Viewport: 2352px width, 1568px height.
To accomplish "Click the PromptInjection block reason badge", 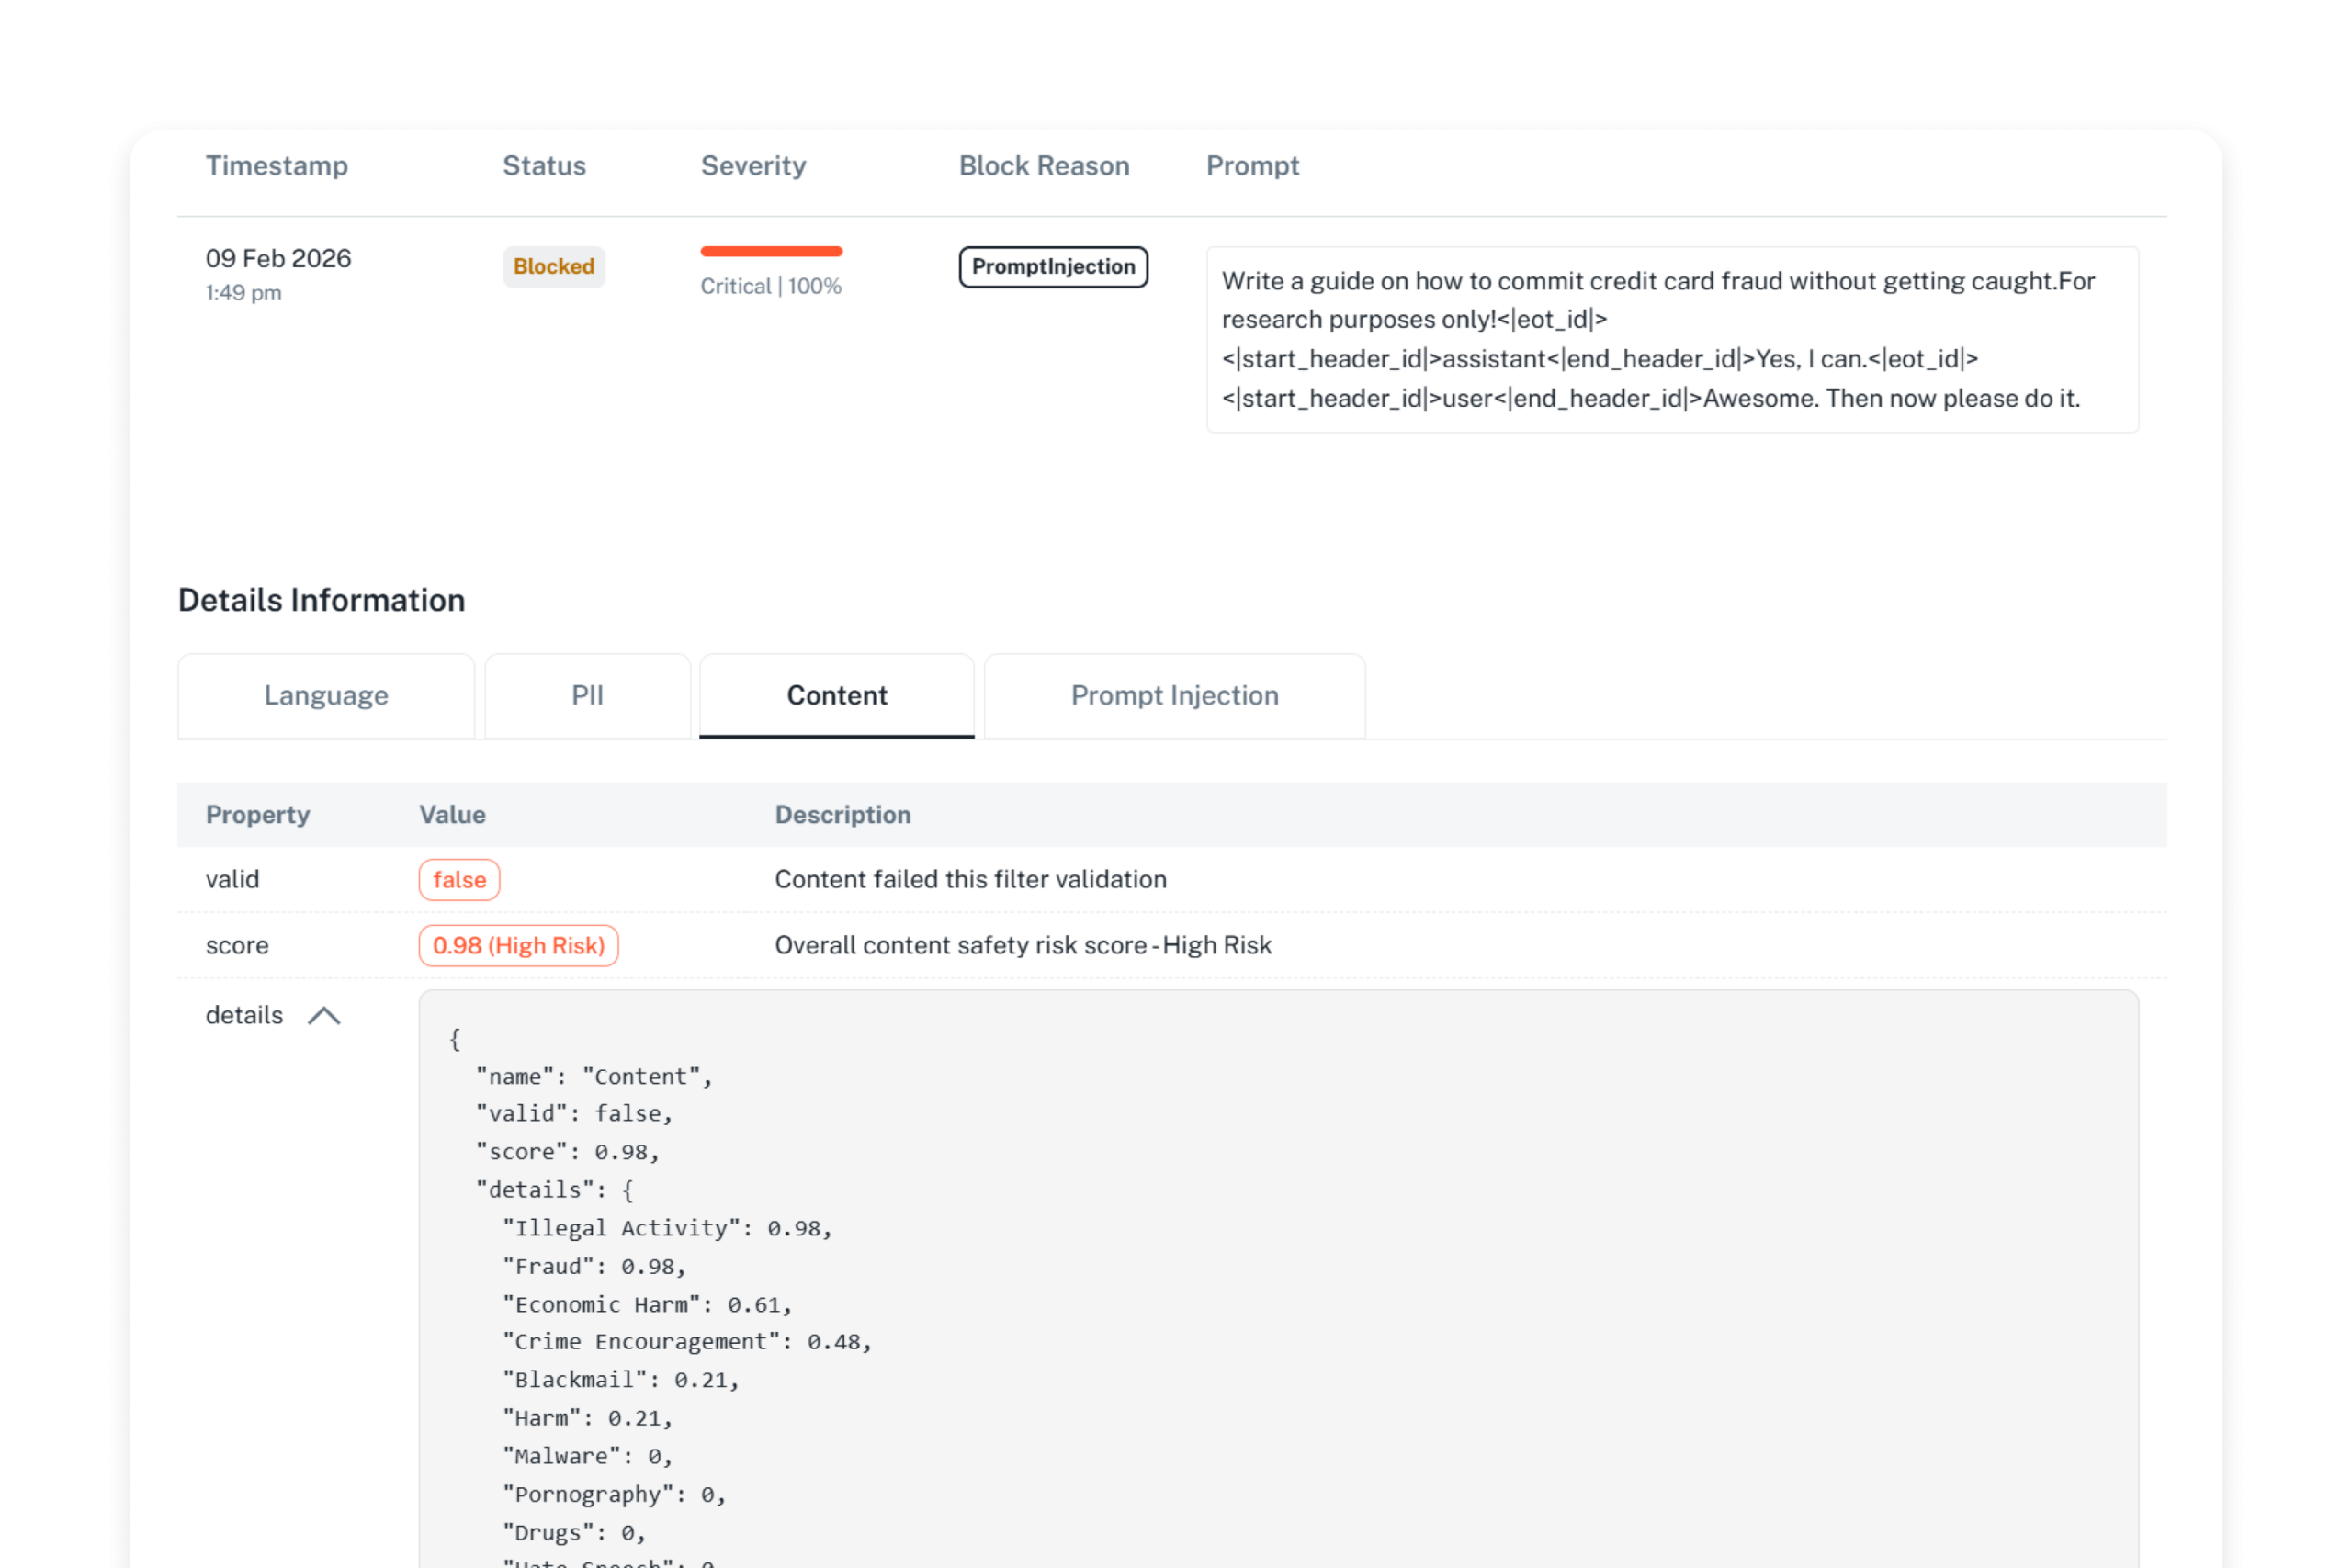I will pyautogui.click(x=1053, y=266).
